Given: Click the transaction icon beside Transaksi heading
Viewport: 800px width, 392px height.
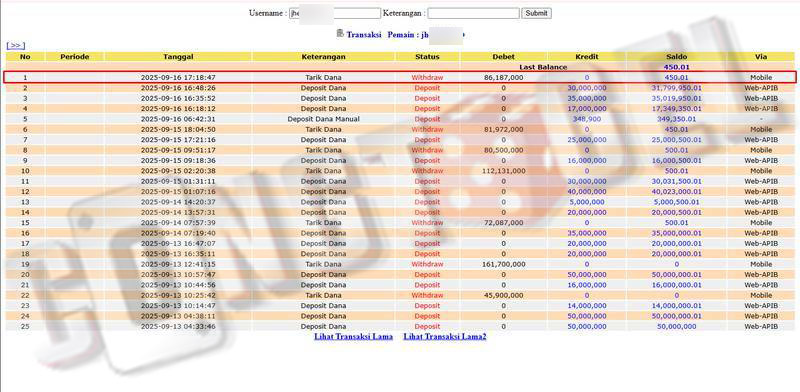Looking at the screenshot, I should coord(340,34).
